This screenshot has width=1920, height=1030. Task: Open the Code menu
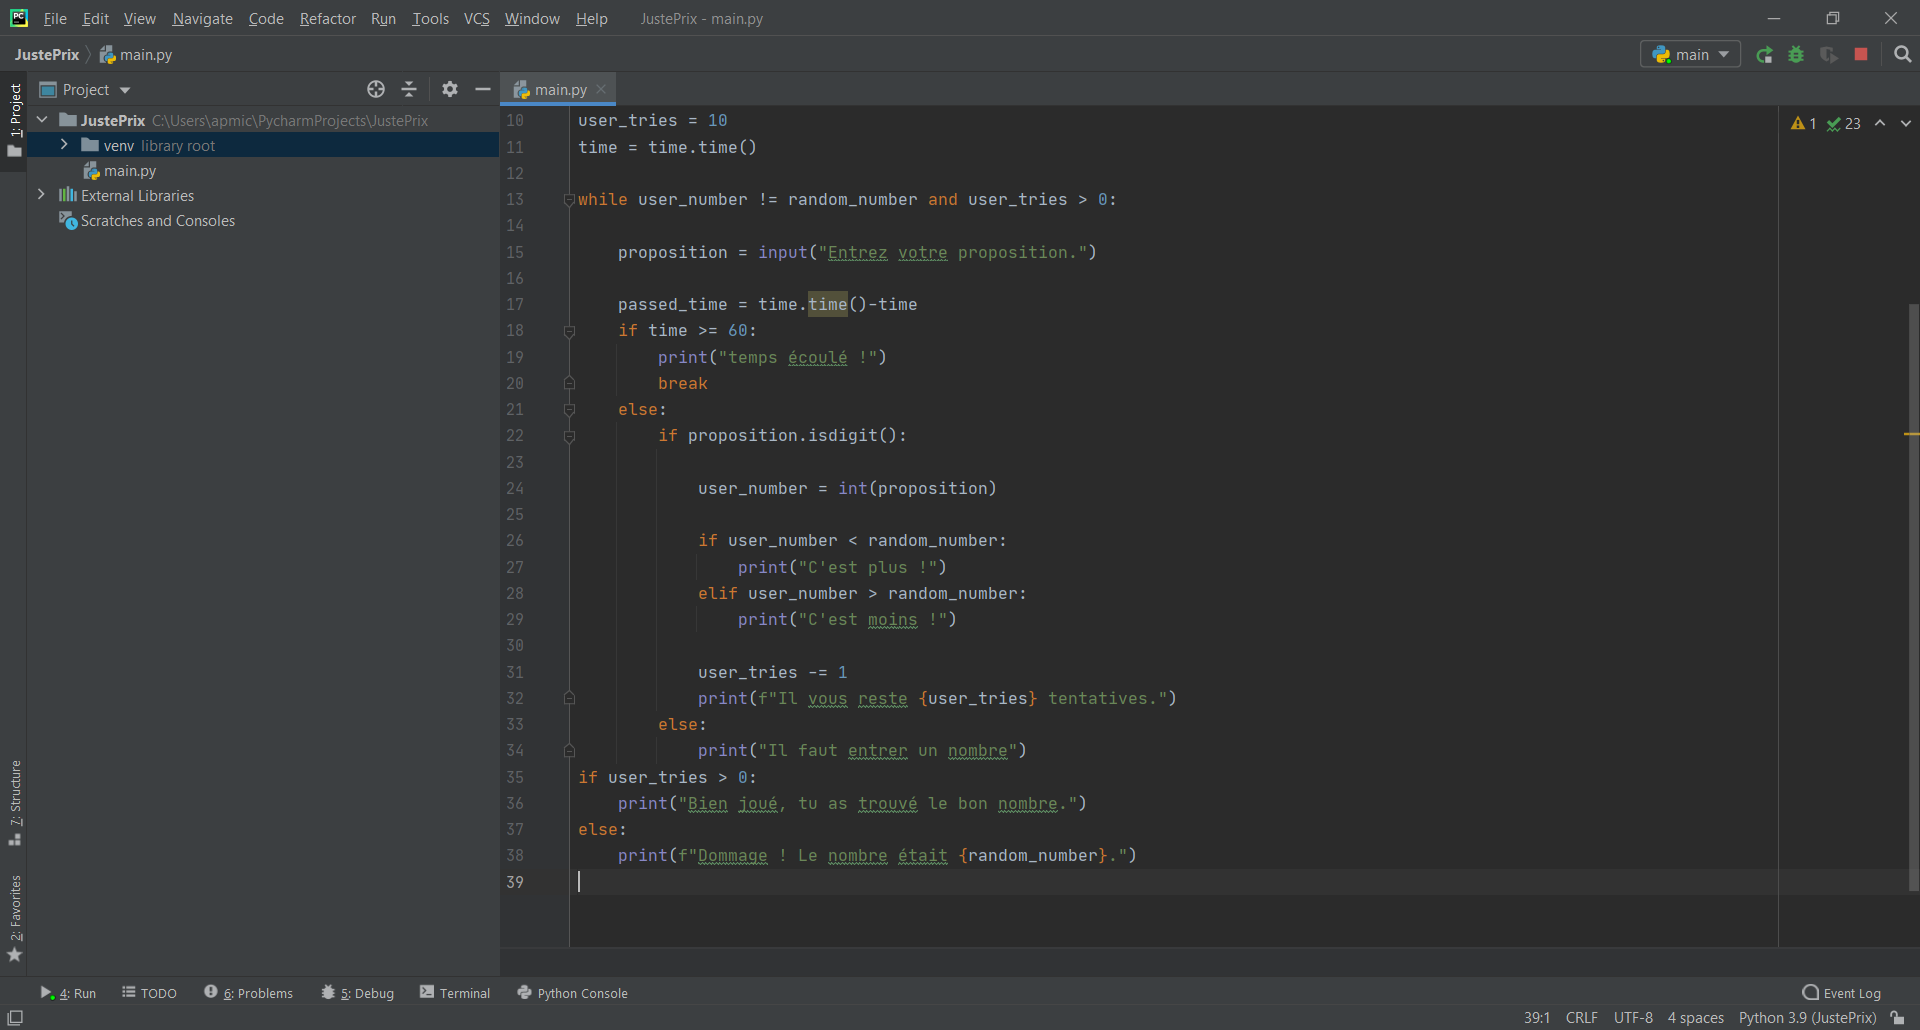click(x=266, y=19)
